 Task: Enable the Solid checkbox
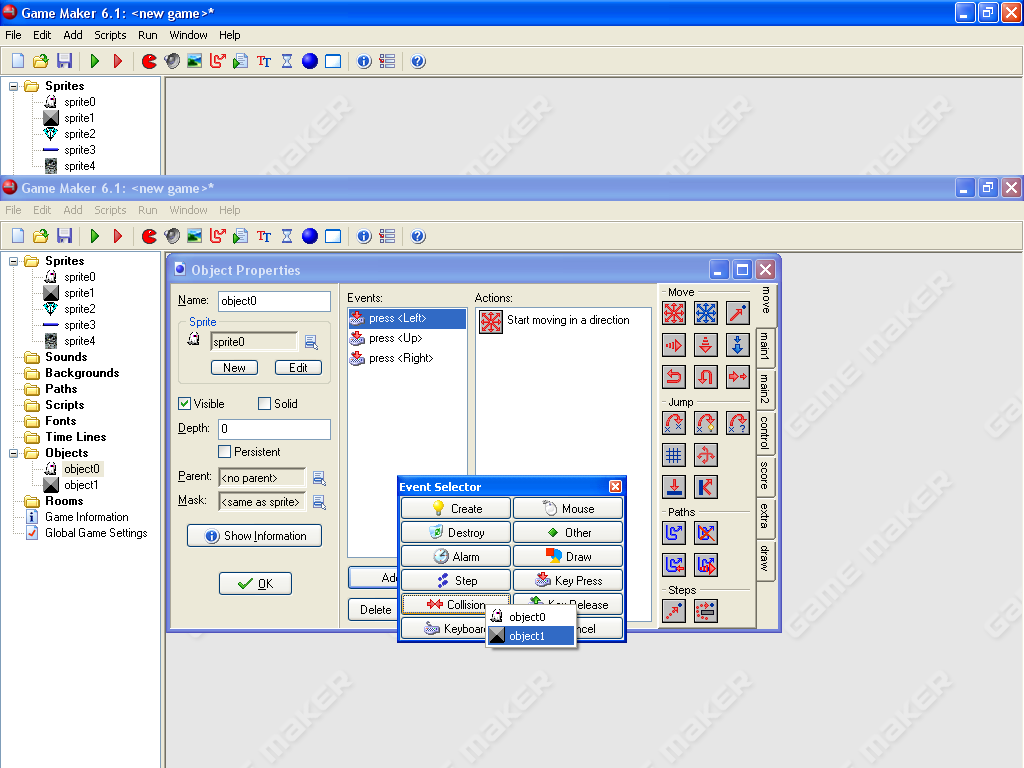coord(264,404)
